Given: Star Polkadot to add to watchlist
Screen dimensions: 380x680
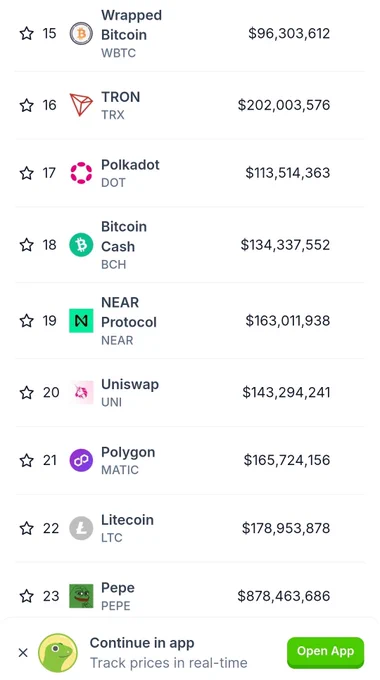Looking at the screenshot, I should 26,173.
